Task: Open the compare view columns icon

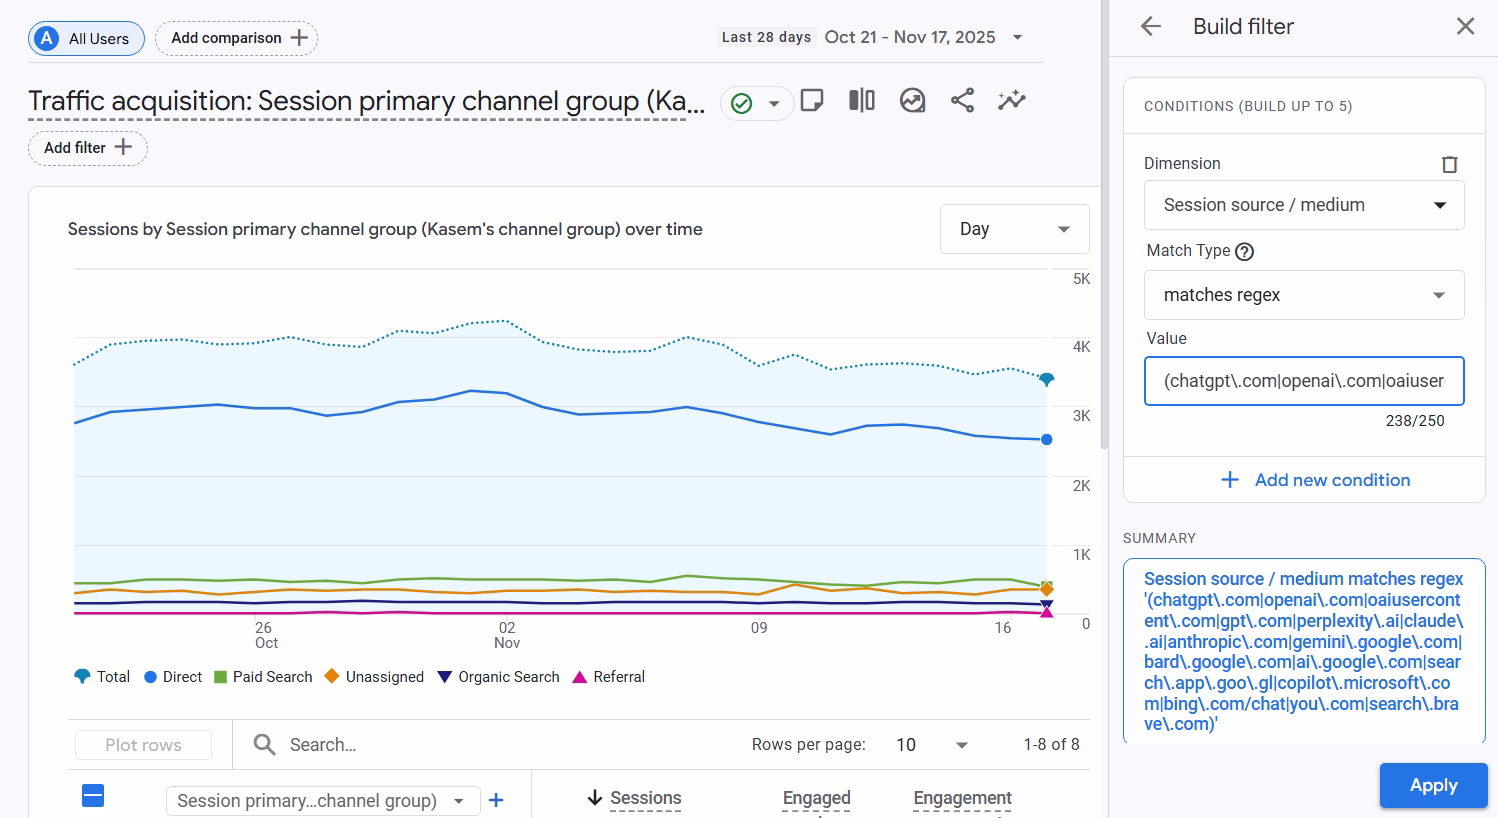Action: 861,101
